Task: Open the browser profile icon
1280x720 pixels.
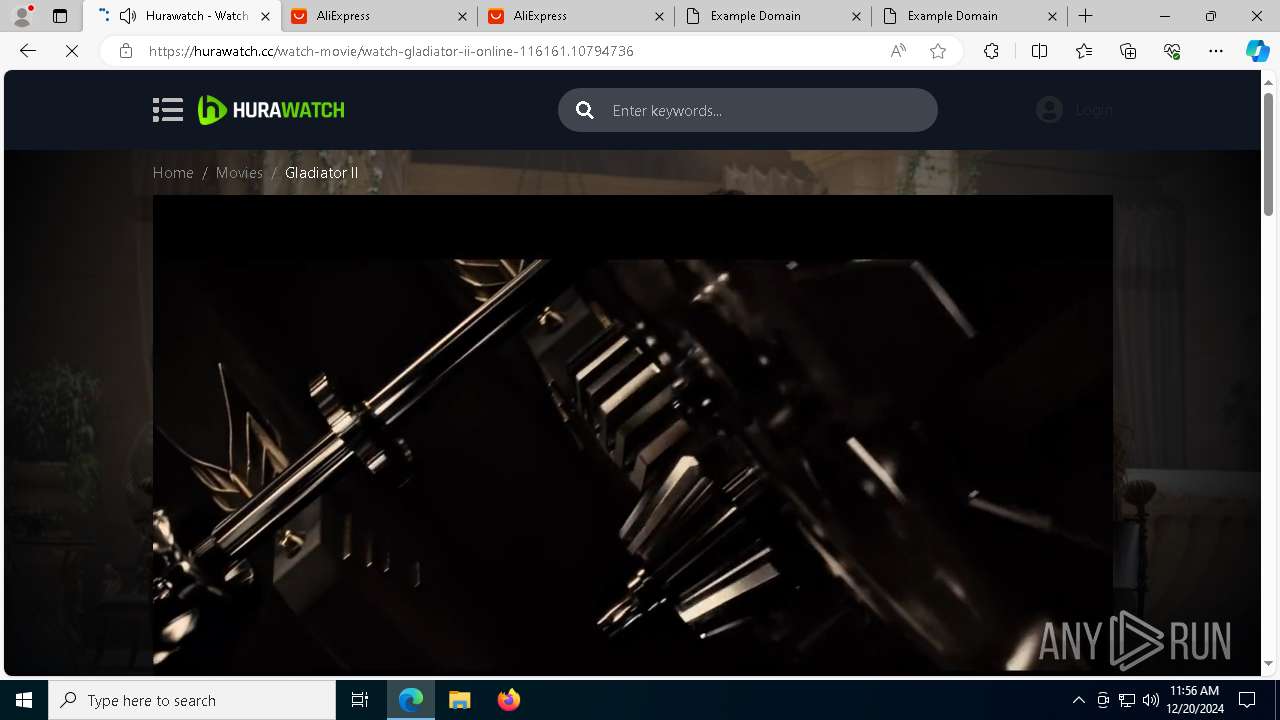Action: pyautogui.click(x=22, y=16)
